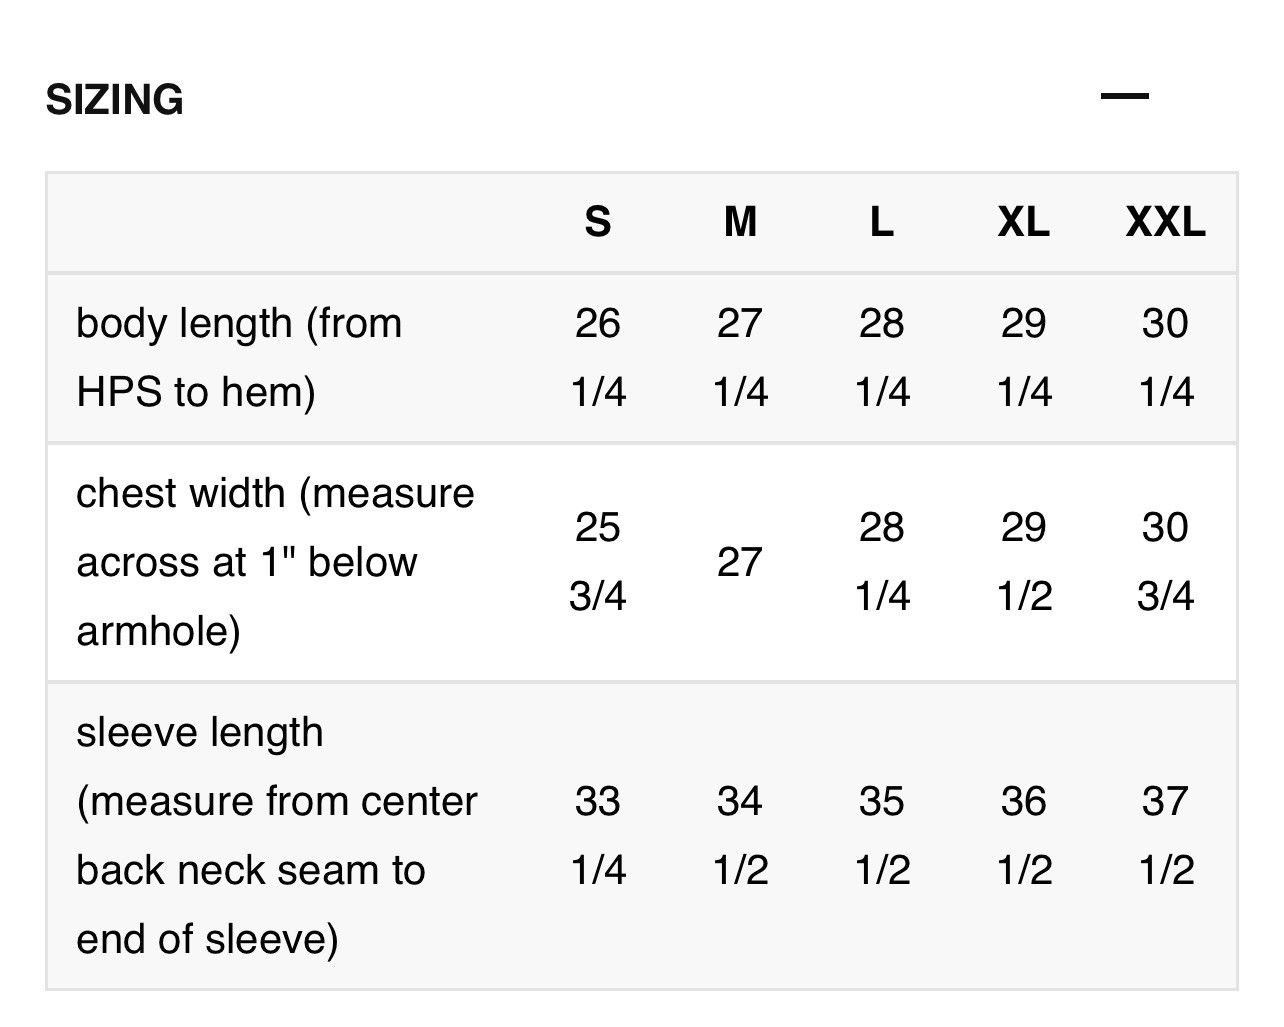The height and width of the screenshot is (1027, 1284).
Task: Click the M sleeve length 34 1/2 cell
Action: point(740,836)
